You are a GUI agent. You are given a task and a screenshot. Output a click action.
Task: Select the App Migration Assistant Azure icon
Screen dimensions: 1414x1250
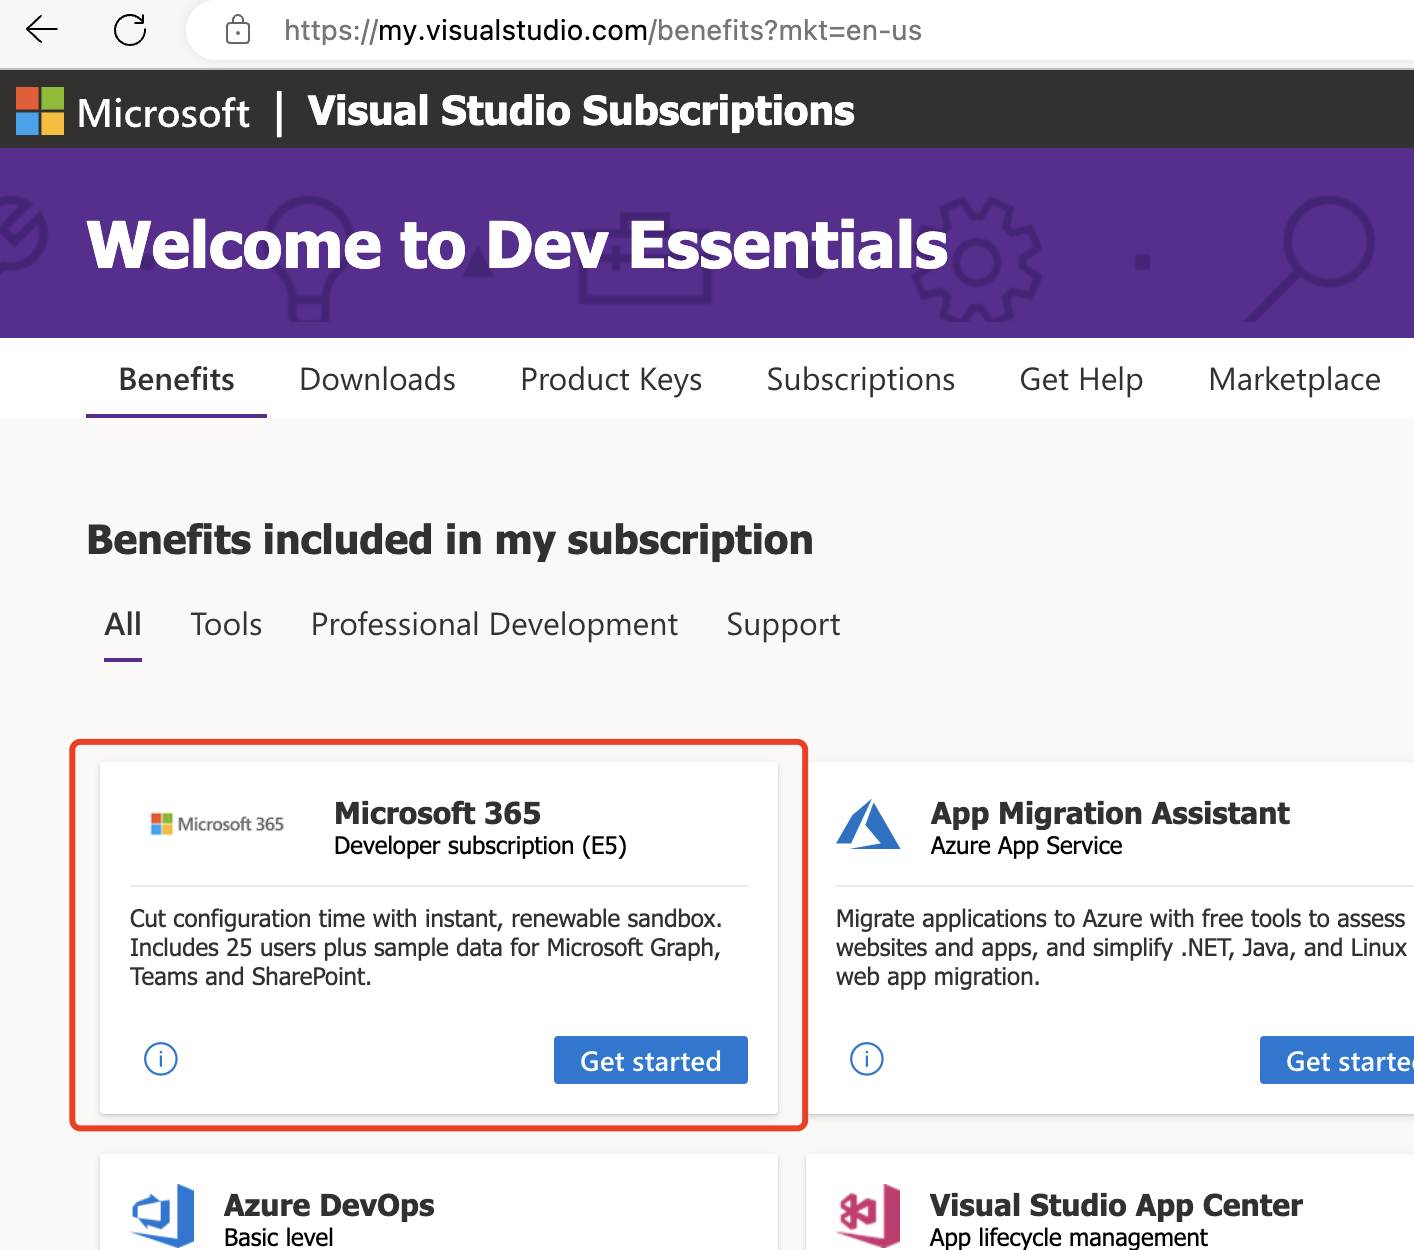869,826
